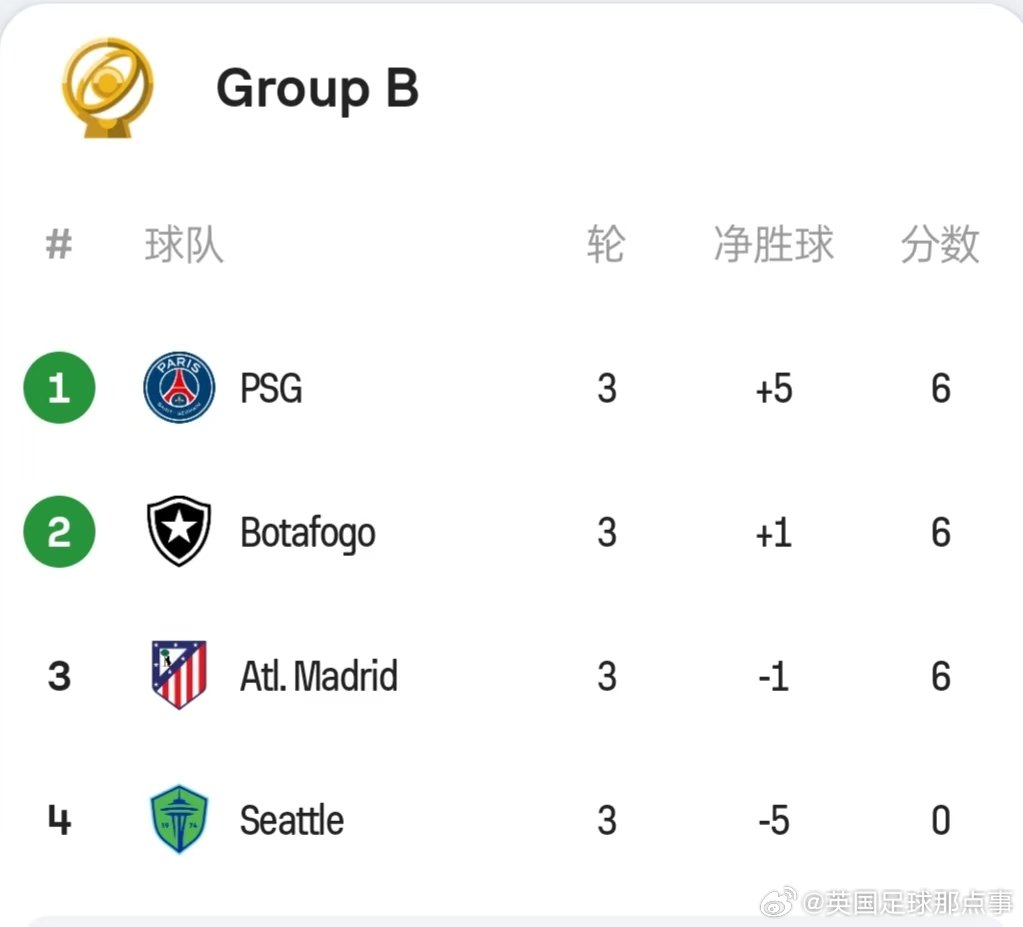1023x927 pixels.
Task: Open the Seattle team name
Action: [292, 820]
